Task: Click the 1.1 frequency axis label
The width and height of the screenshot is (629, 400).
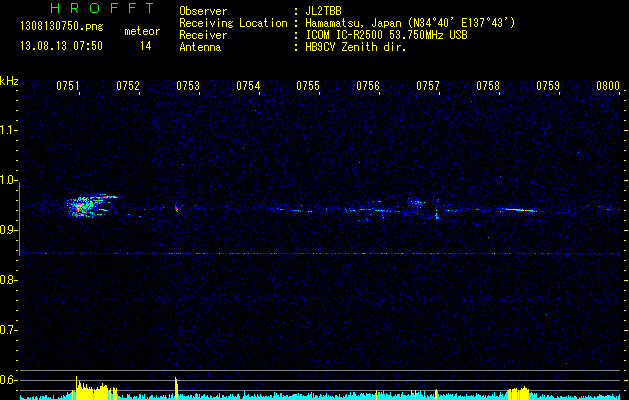Action: (9, 130)
